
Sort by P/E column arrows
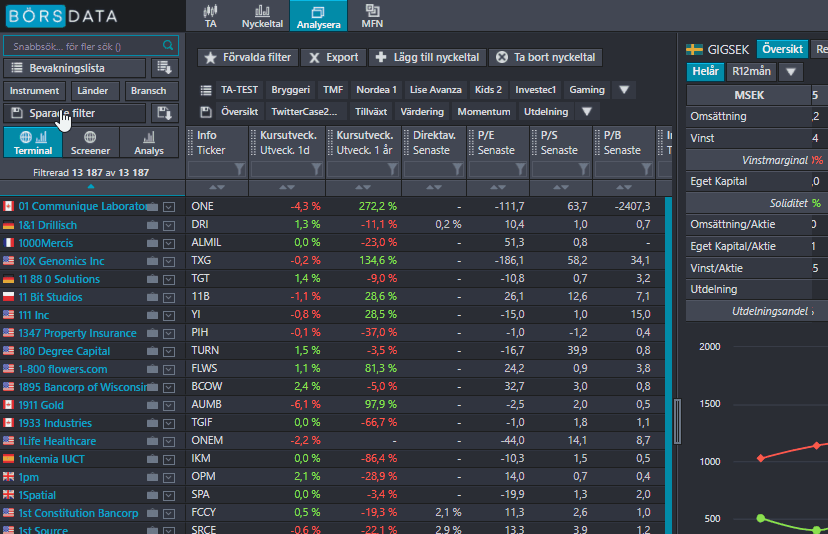[497, 188]
